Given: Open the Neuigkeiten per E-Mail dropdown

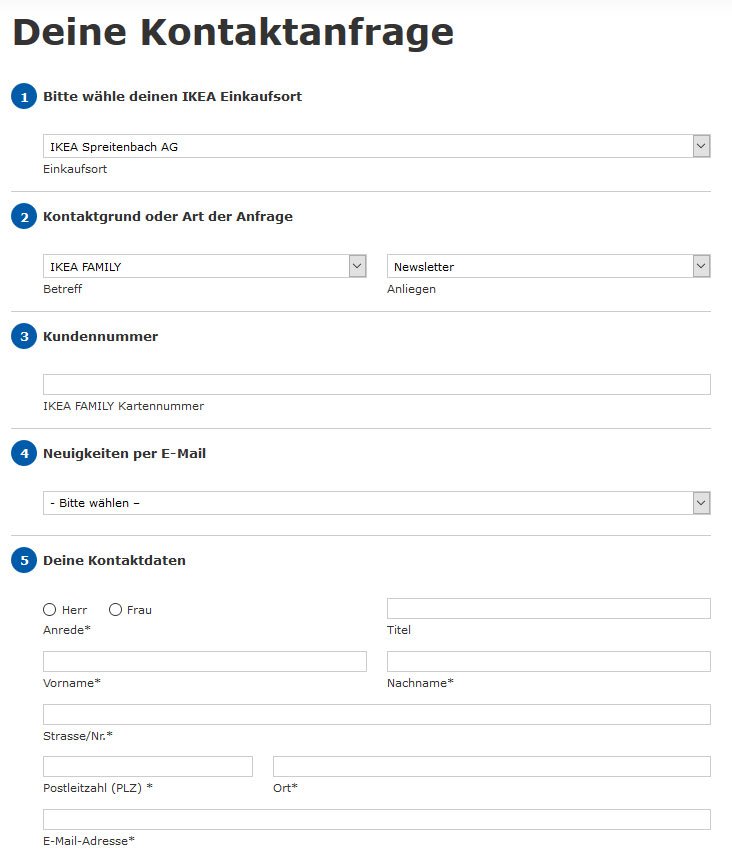Looking at the screenshot, I should [x=377, y=503].
